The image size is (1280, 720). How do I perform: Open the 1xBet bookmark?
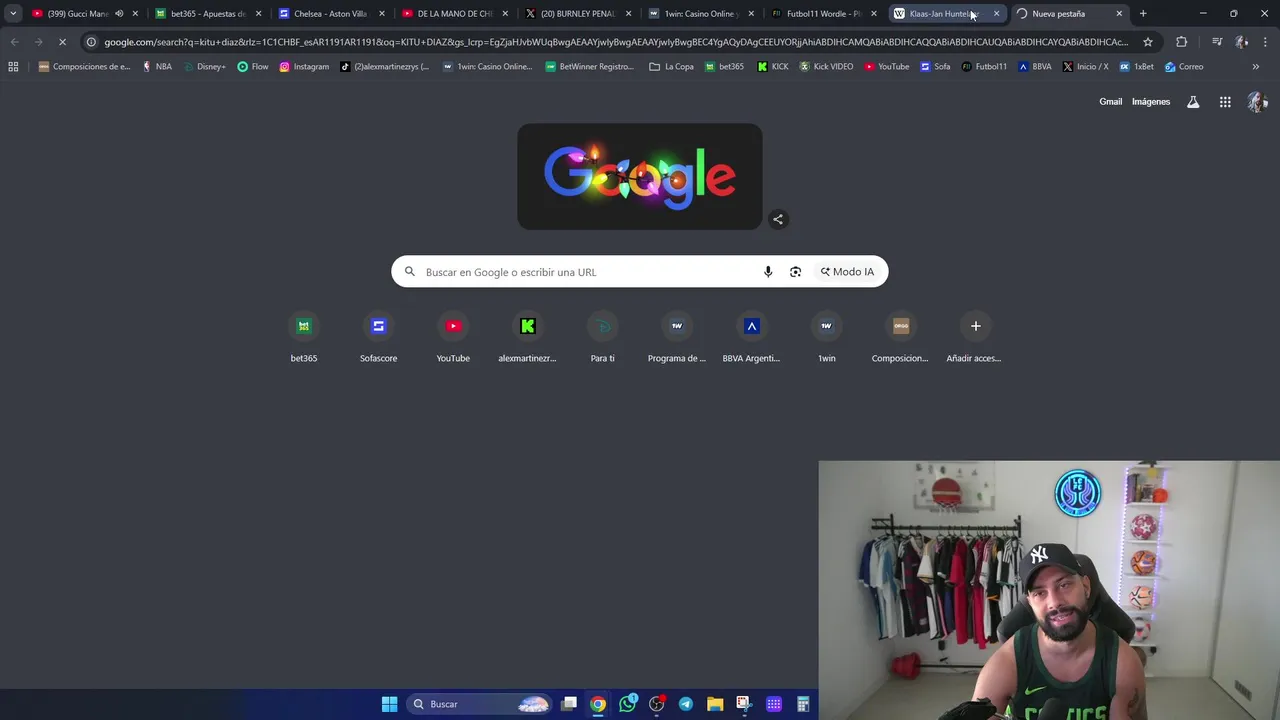[1136, 67]
